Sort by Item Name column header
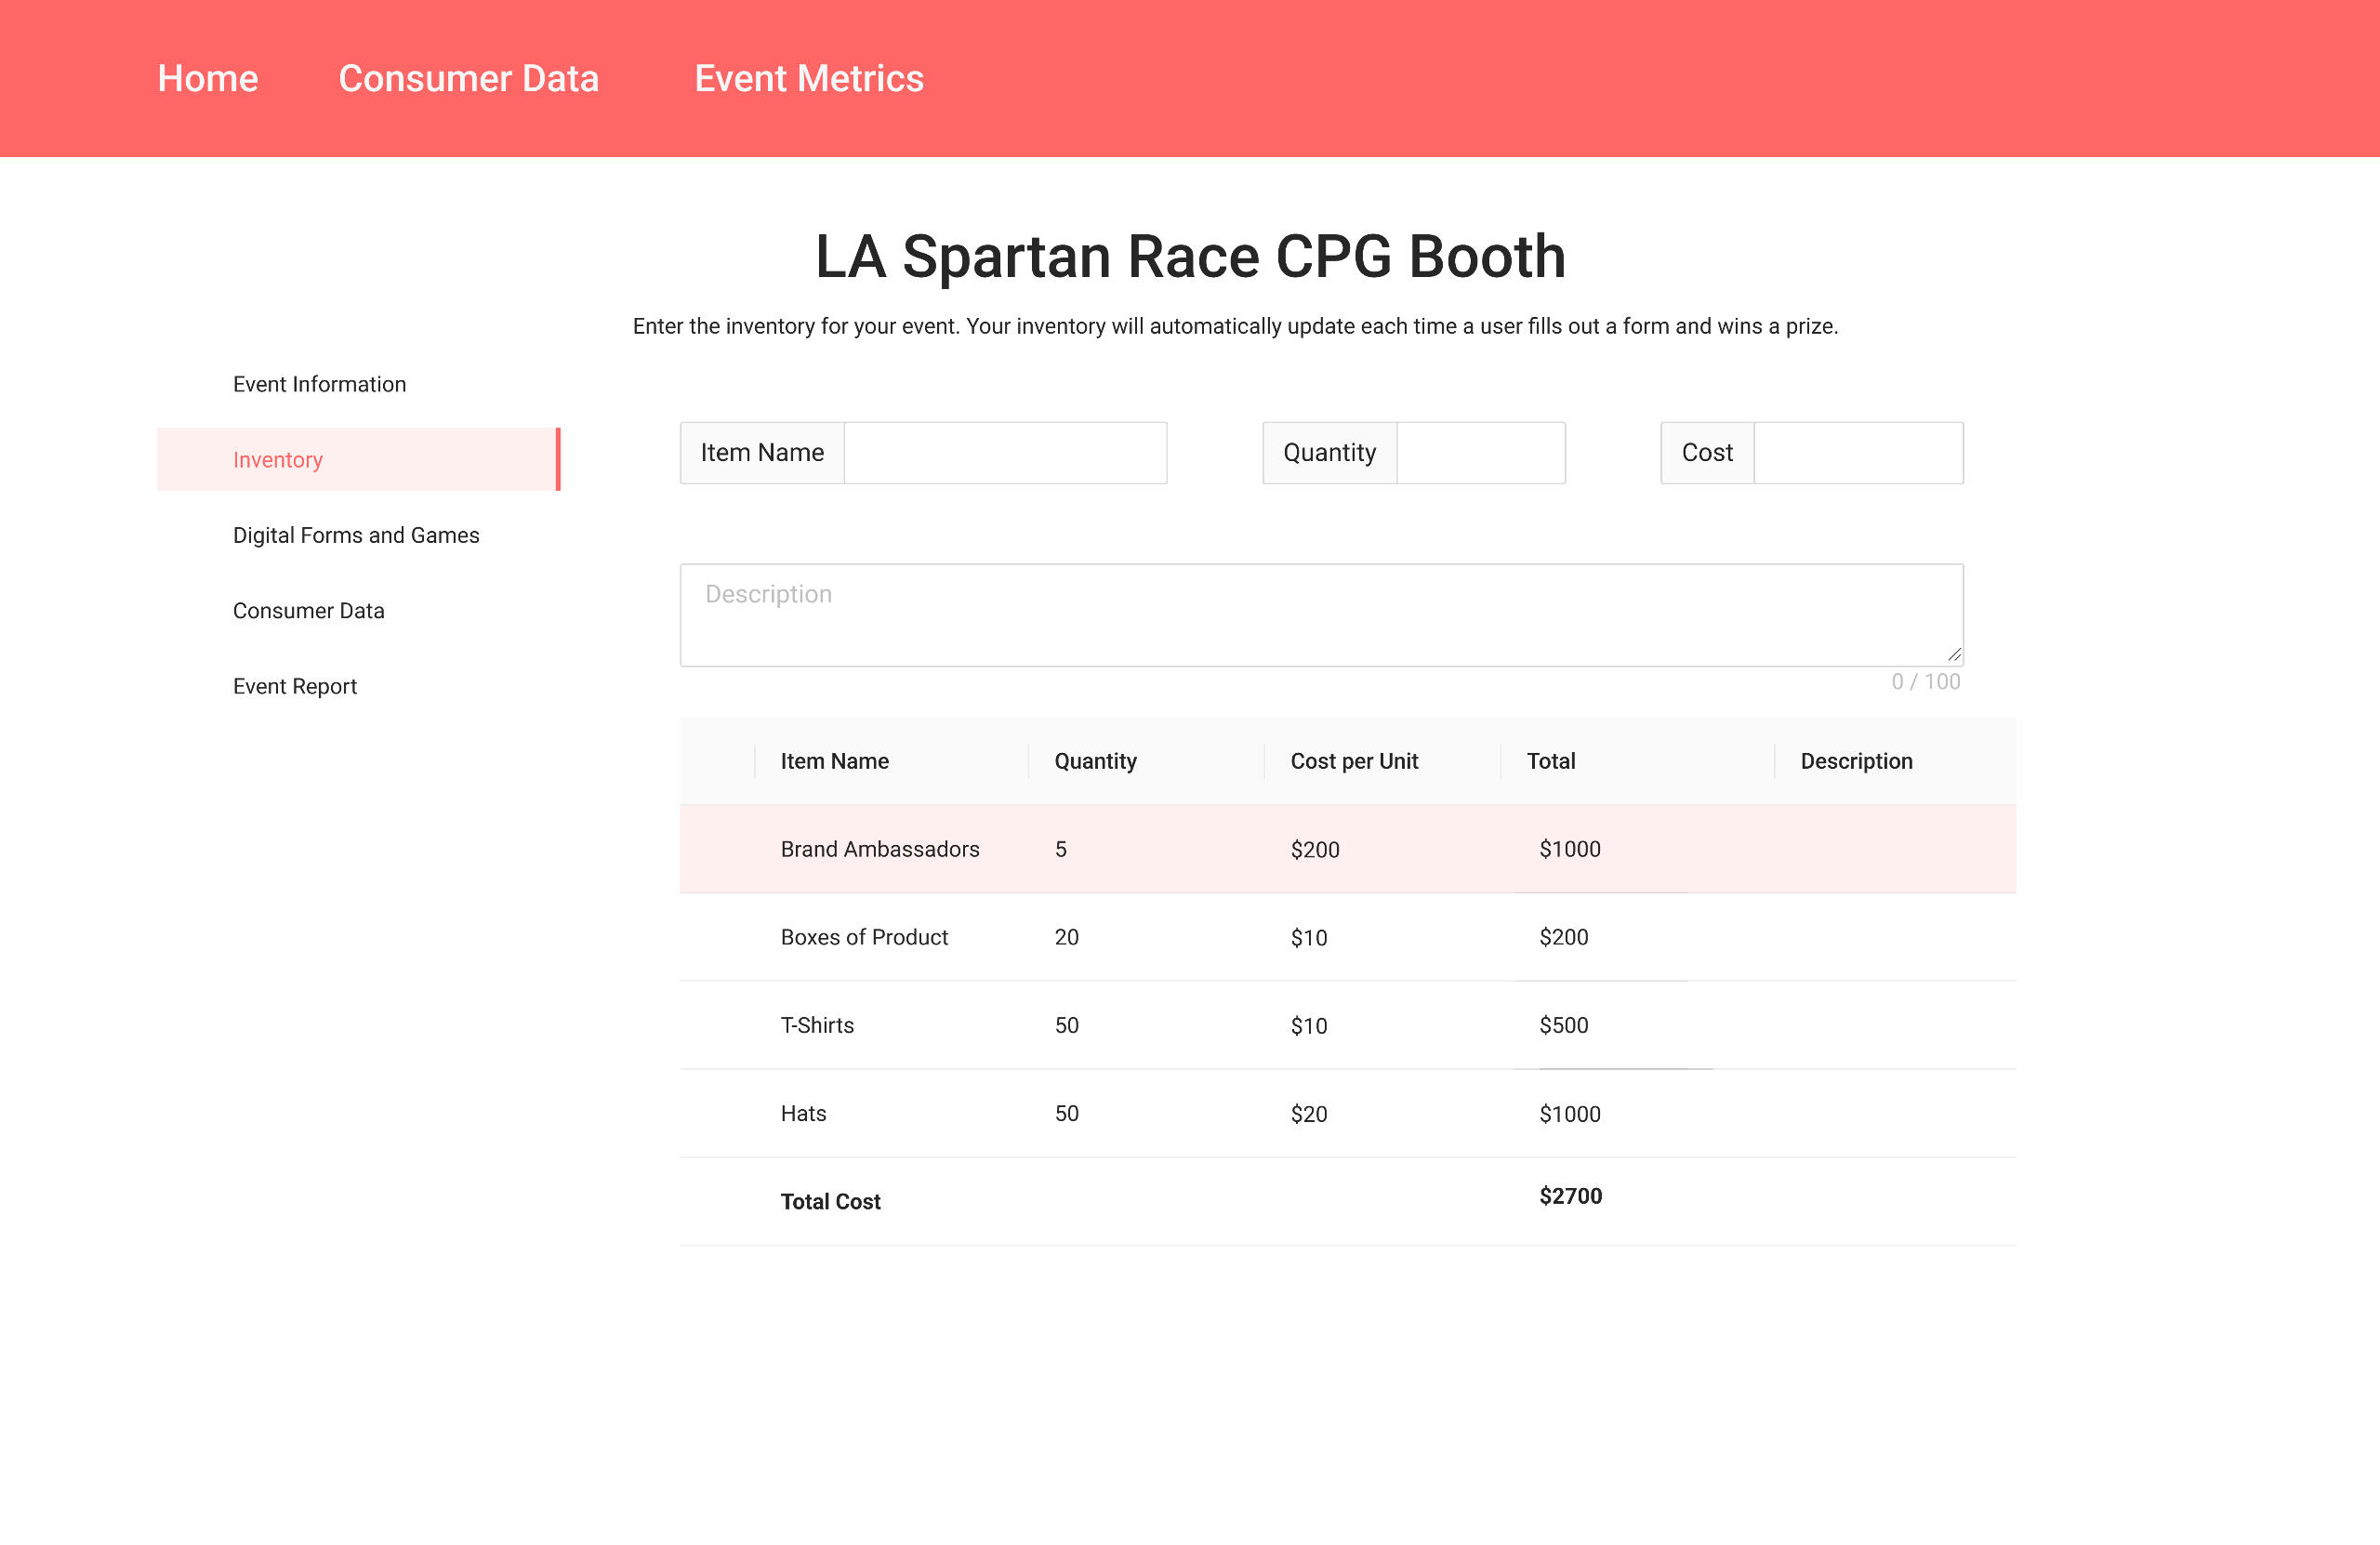 click(834, 761)
